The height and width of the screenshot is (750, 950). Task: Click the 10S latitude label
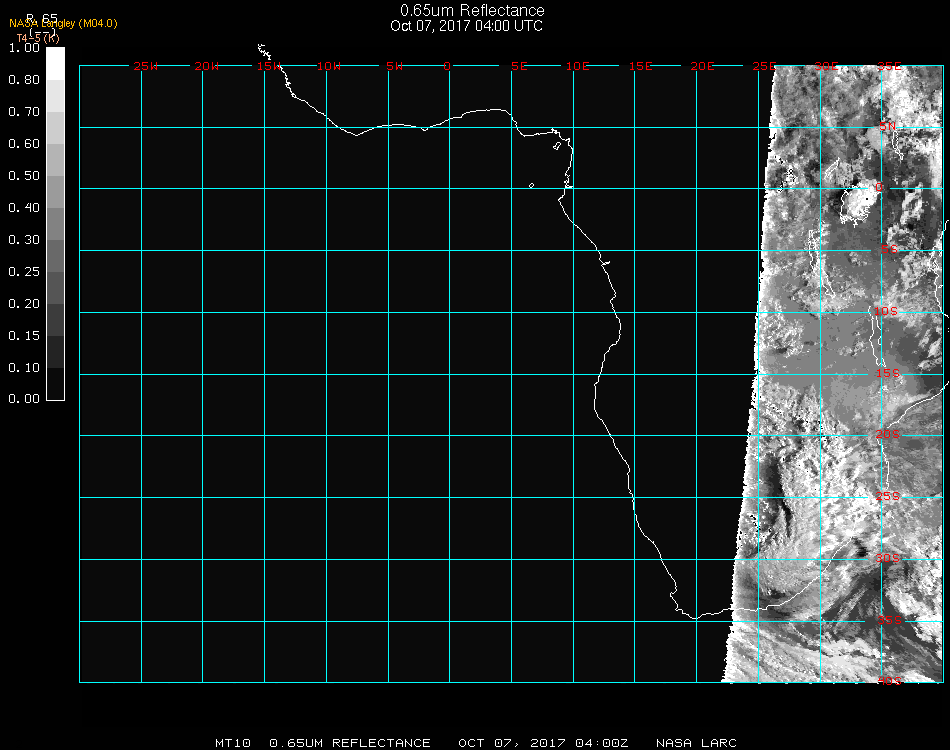click(887, 312)
